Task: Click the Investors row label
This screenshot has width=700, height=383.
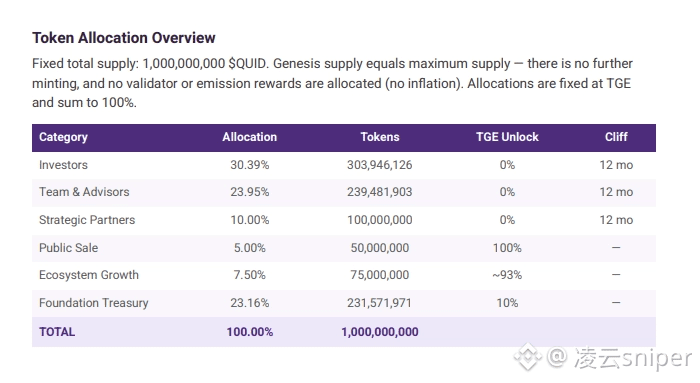Action: pyautogui.click(x=63, y=165)
